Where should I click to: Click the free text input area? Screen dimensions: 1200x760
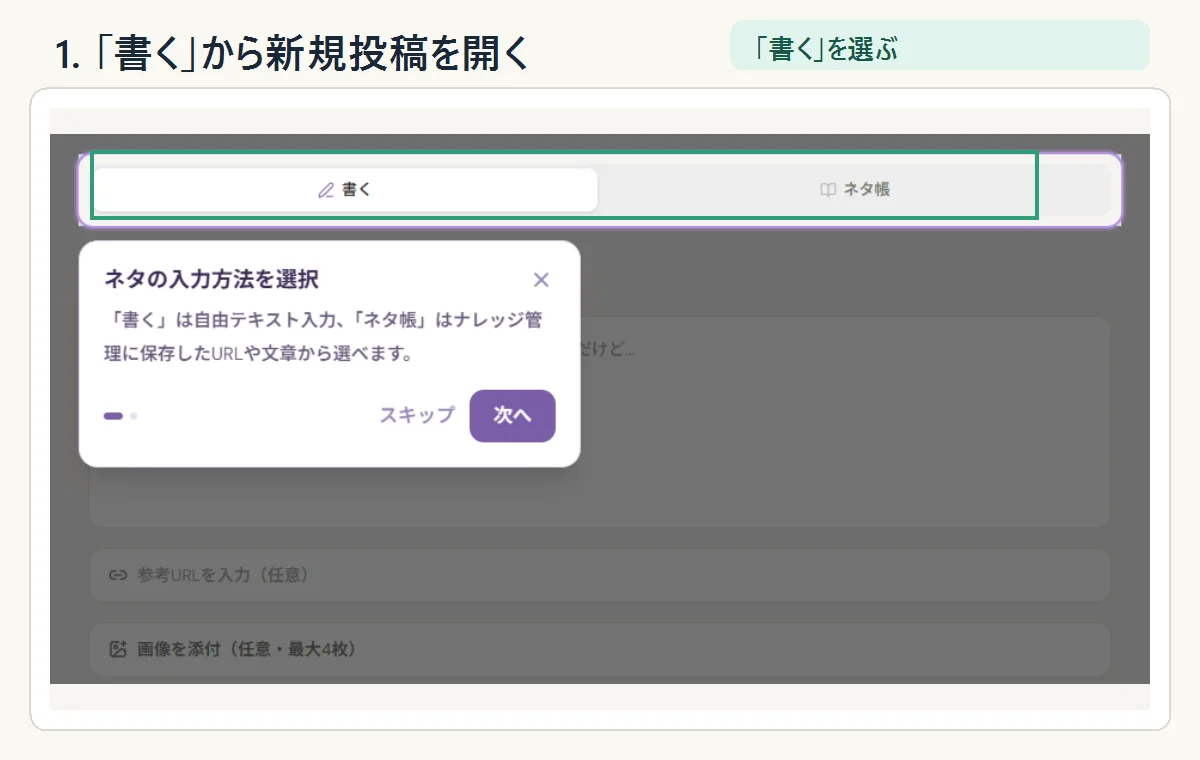pos(845,422)
